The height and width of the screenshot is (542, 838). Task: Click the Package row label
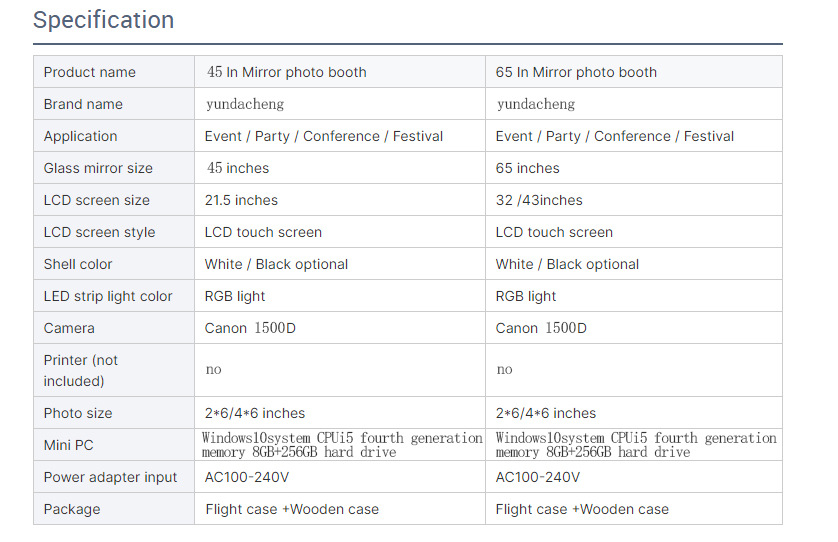tap(72, 509)
